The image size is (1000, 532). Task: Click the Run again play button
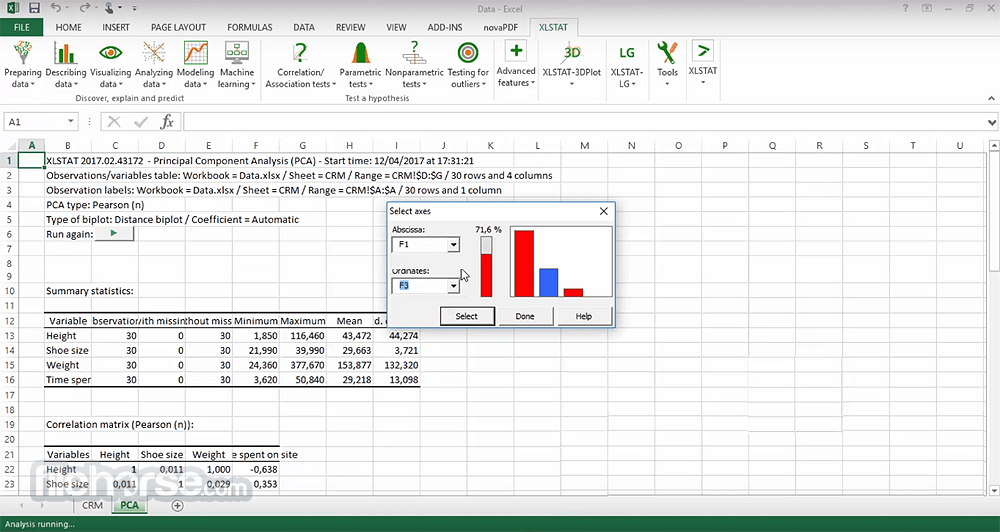point(114,233)
